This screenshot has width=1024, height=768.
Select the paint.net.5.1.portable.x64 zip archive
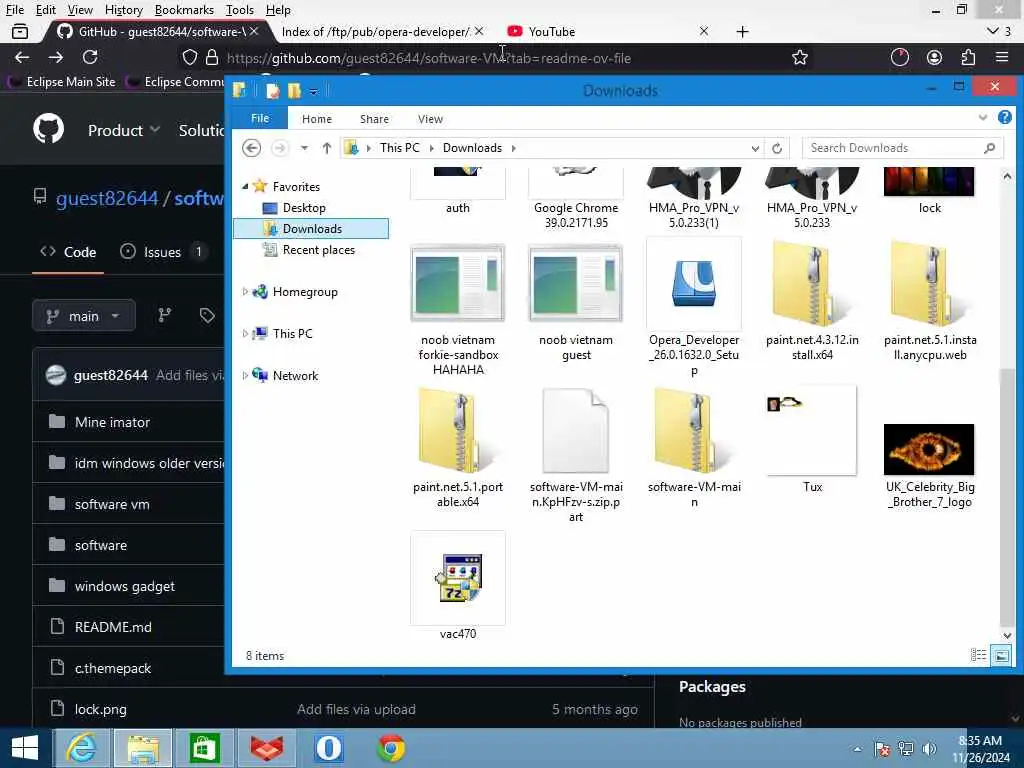458,448
